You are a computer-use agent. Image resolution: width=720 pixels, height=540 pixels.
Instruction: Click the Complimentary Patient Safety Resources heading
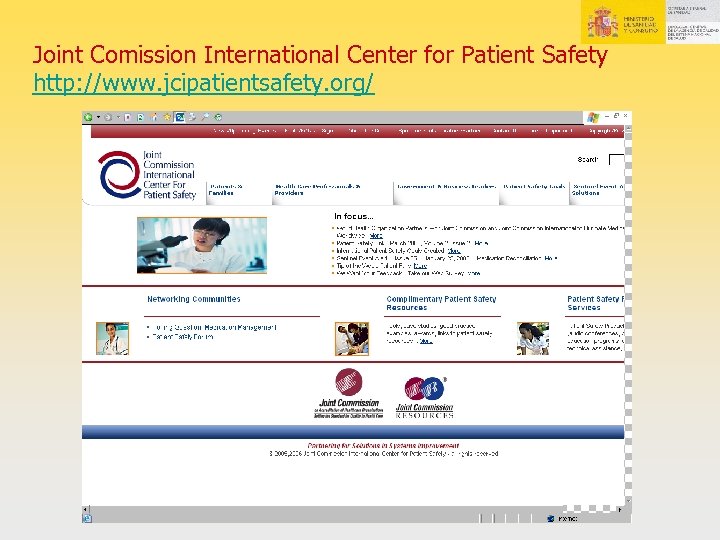(441, 303)
